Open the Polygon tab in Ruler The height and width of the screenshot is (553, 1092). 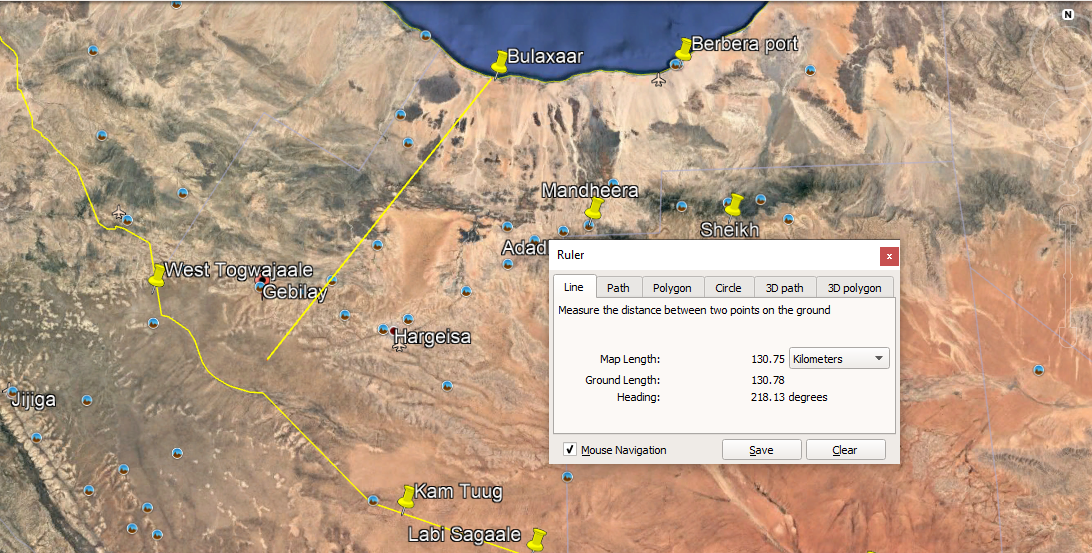[672, 288]
